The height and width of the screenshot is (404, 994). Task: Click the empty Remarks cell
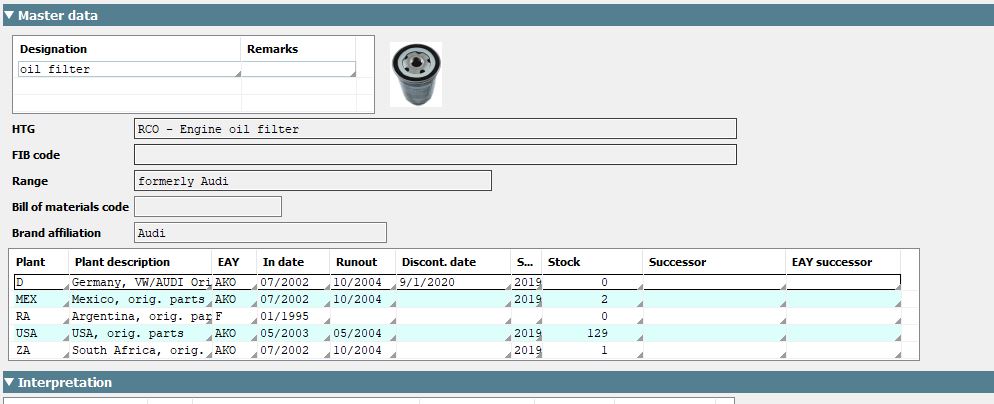coord(299,70)
